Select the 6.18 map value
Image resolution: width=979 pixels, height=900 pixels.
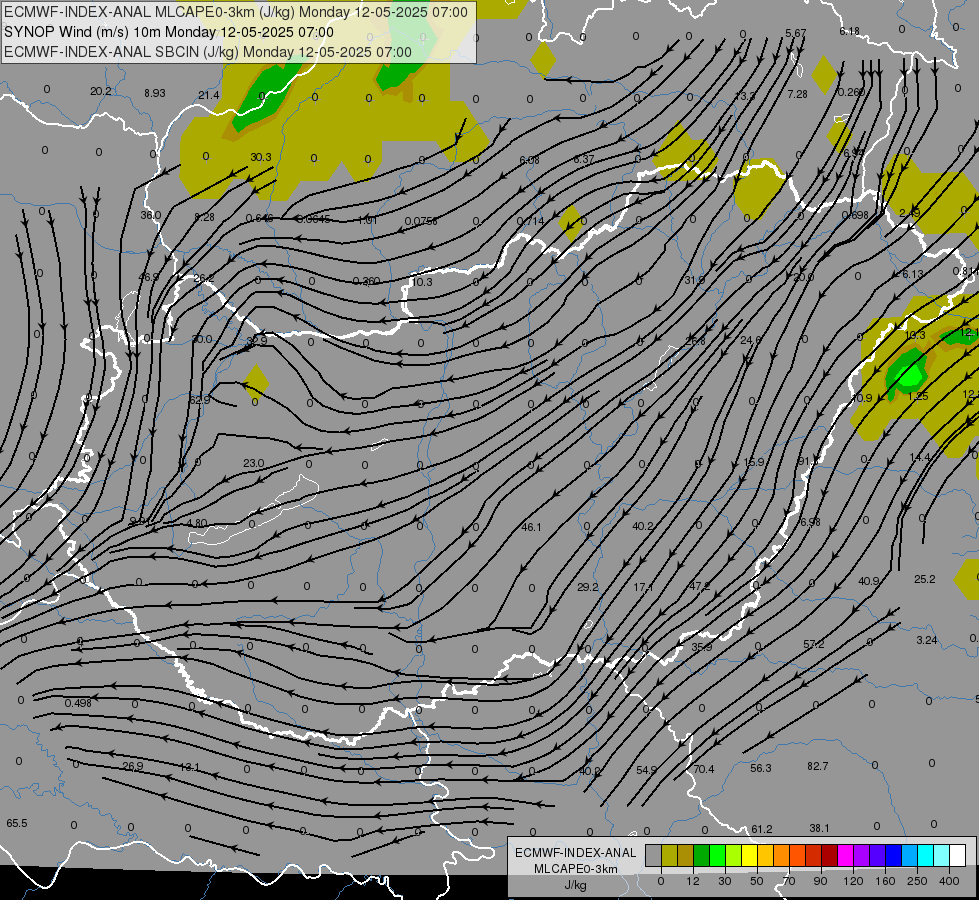849,31
